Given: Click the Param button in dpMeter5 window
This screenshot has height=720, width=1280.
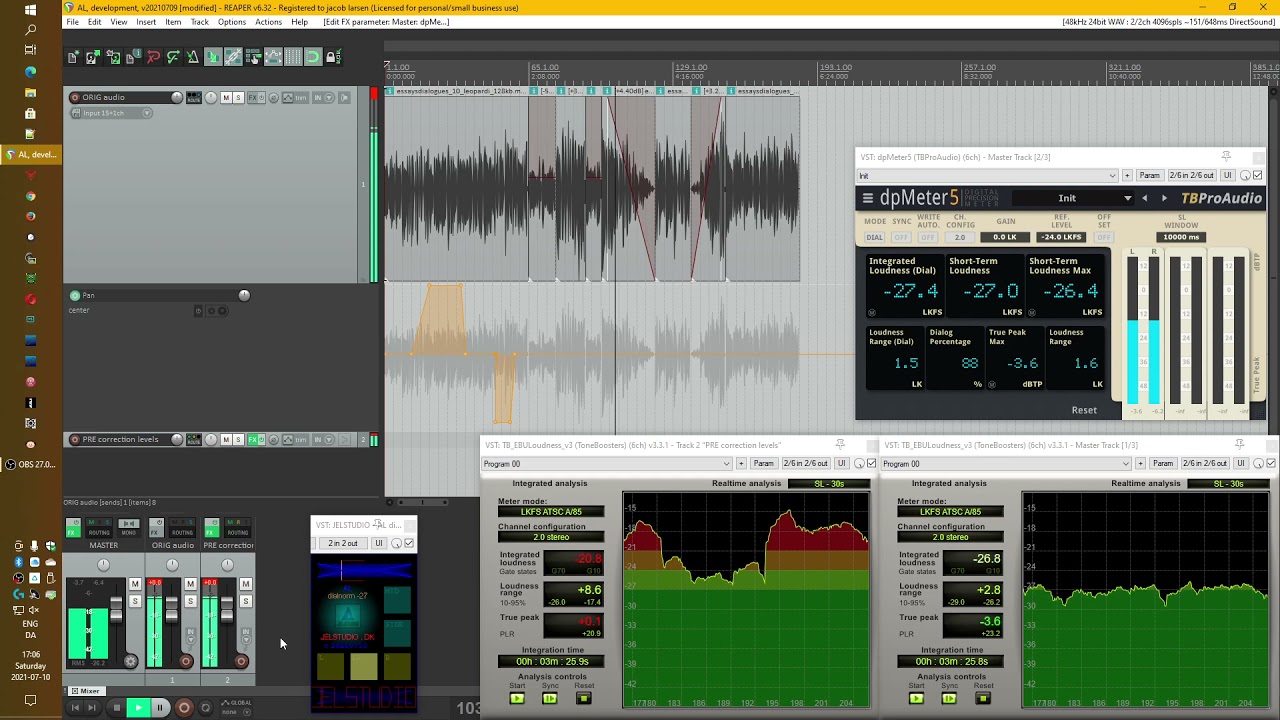Looking at the screenshot, I should 1150,176.
